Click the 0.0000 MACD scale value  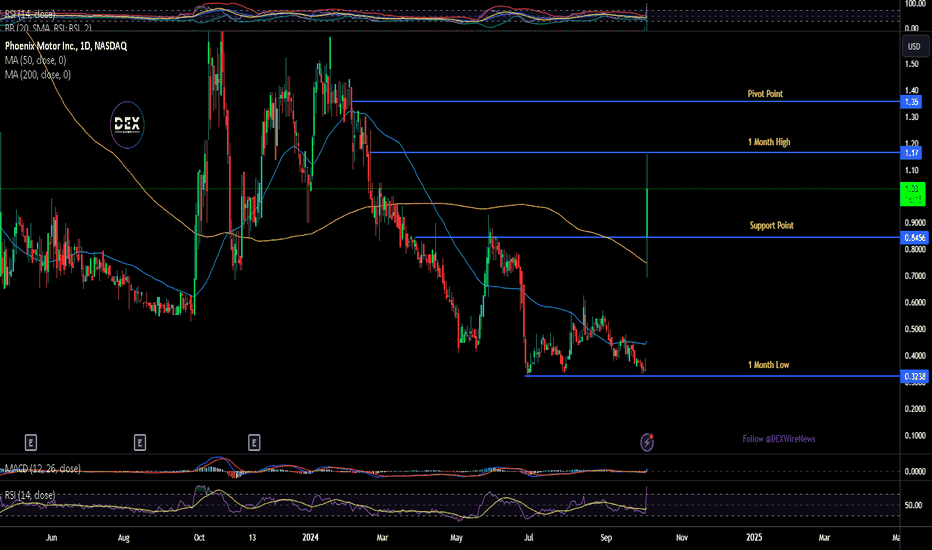click(x=915, y=471)
